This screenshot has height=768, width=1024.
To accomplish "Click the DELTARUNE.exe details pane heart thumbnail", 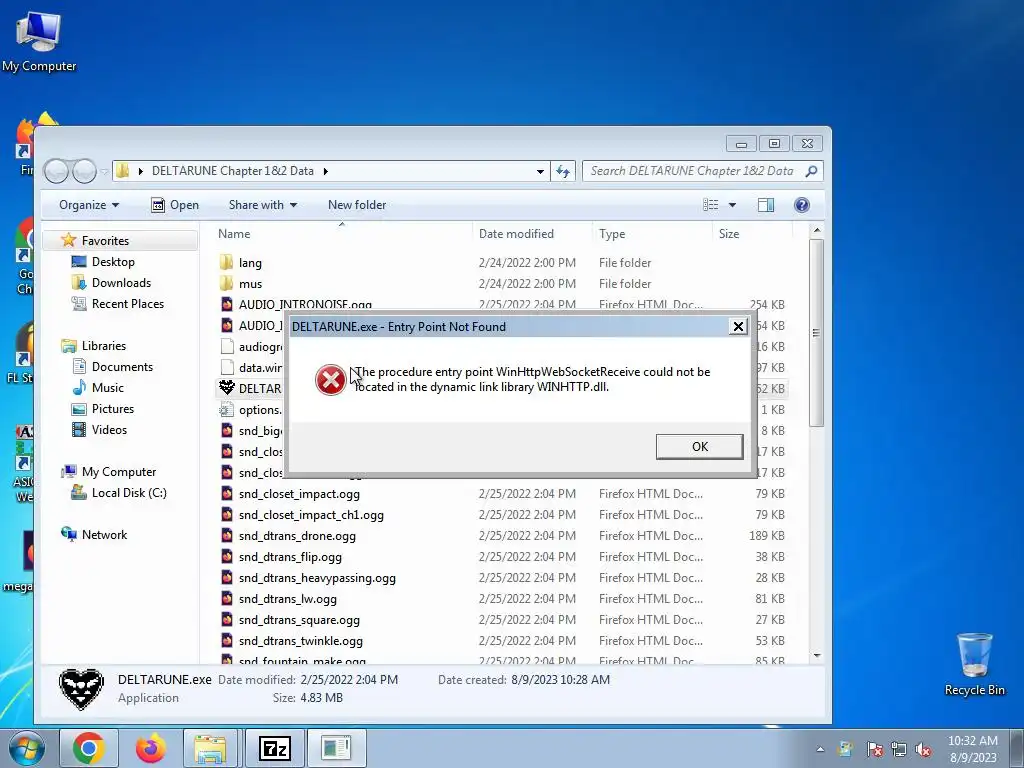I will tap(81, 689).
